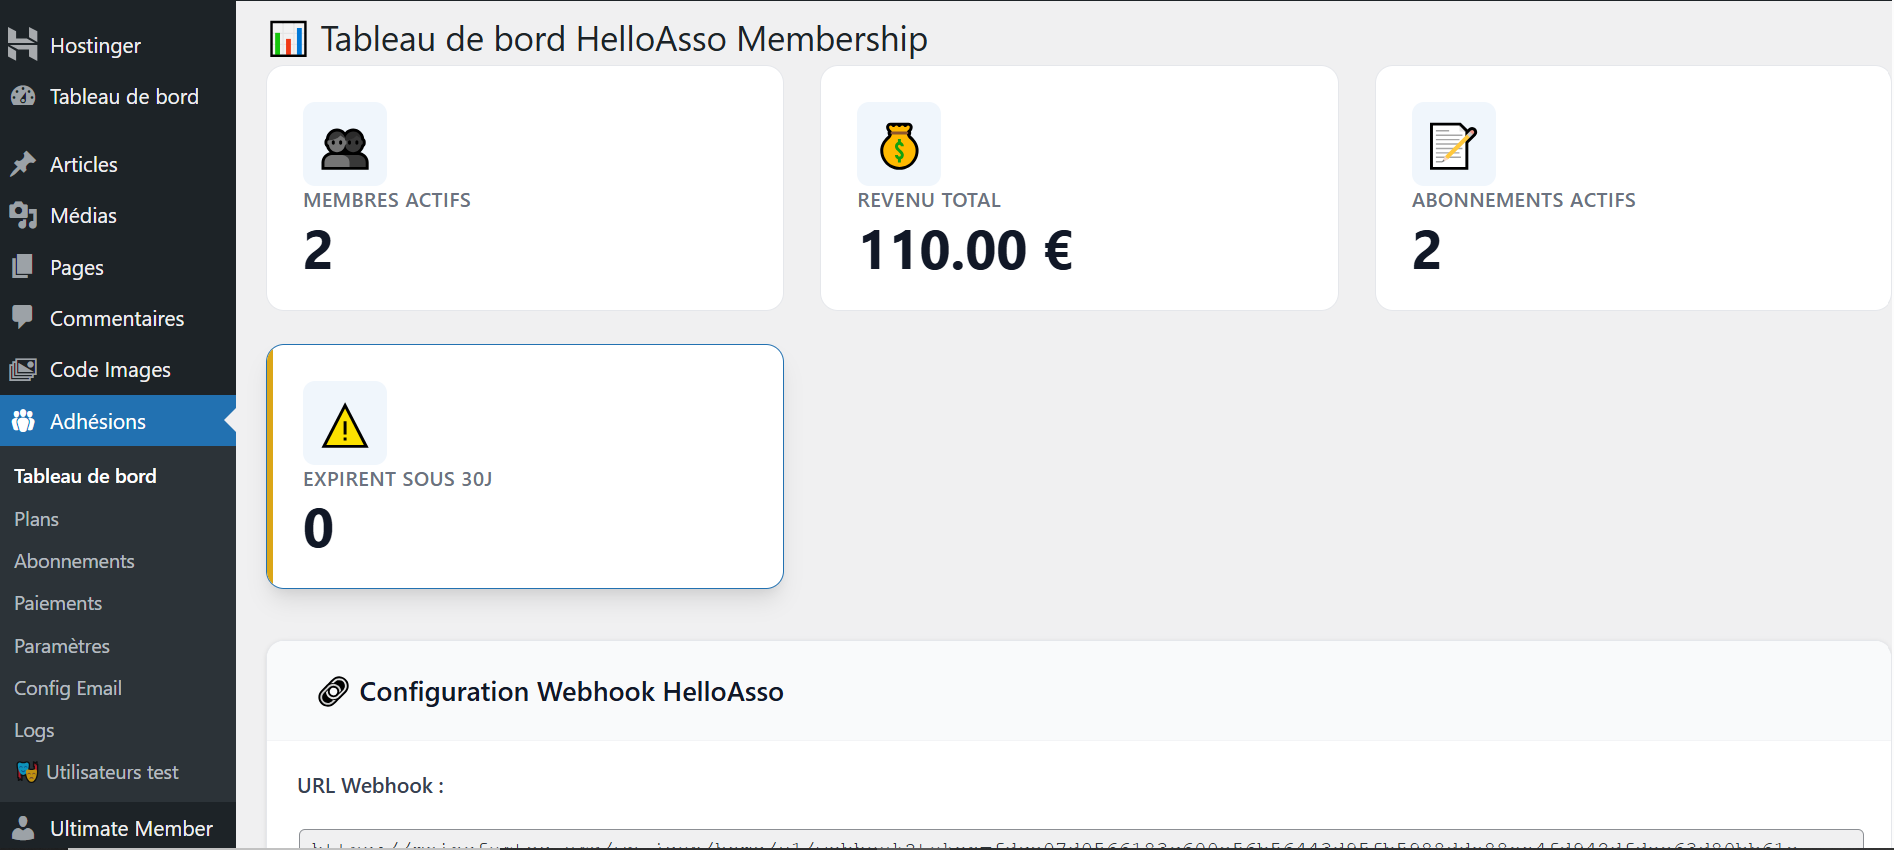
Task: Open the Plans submenu item
Action: [37, 519]
